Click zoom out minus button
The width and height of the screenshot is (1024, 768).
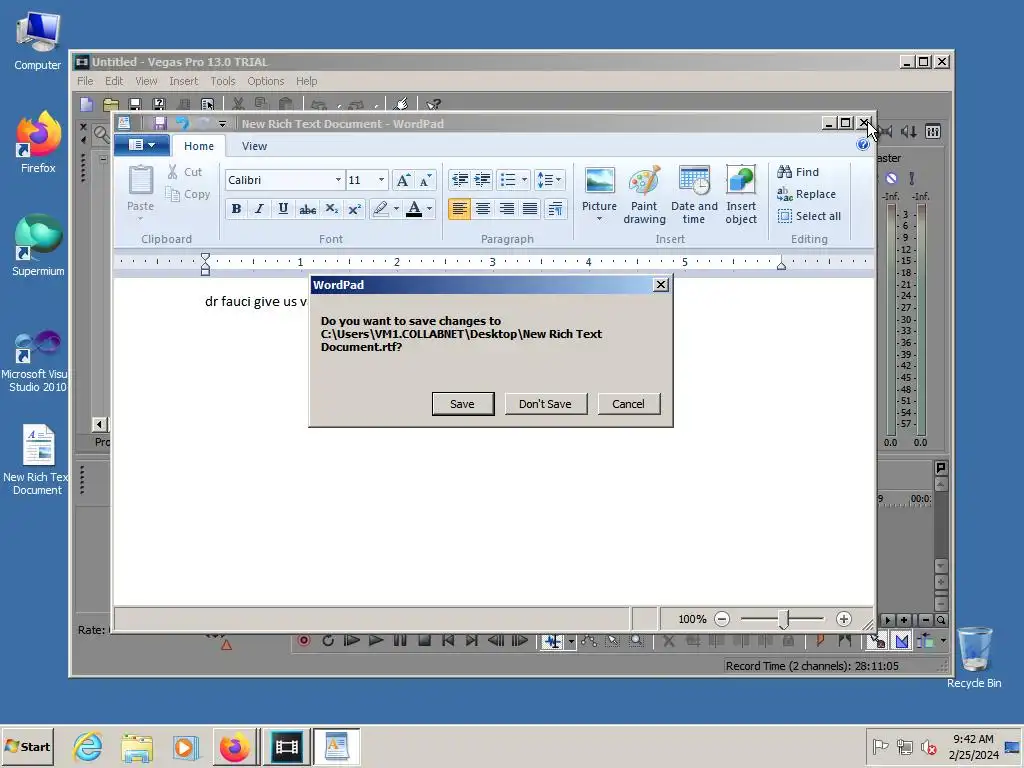coord(722,619)
